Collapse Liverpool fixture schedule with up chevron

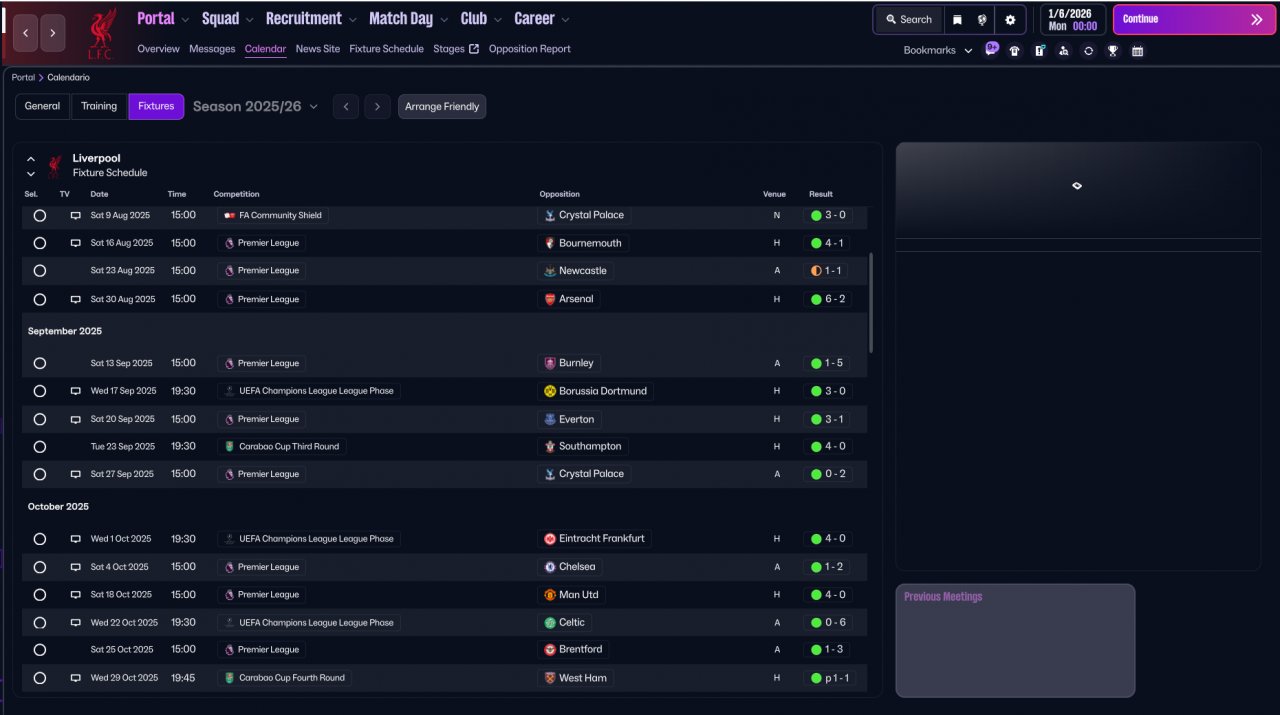31,159
